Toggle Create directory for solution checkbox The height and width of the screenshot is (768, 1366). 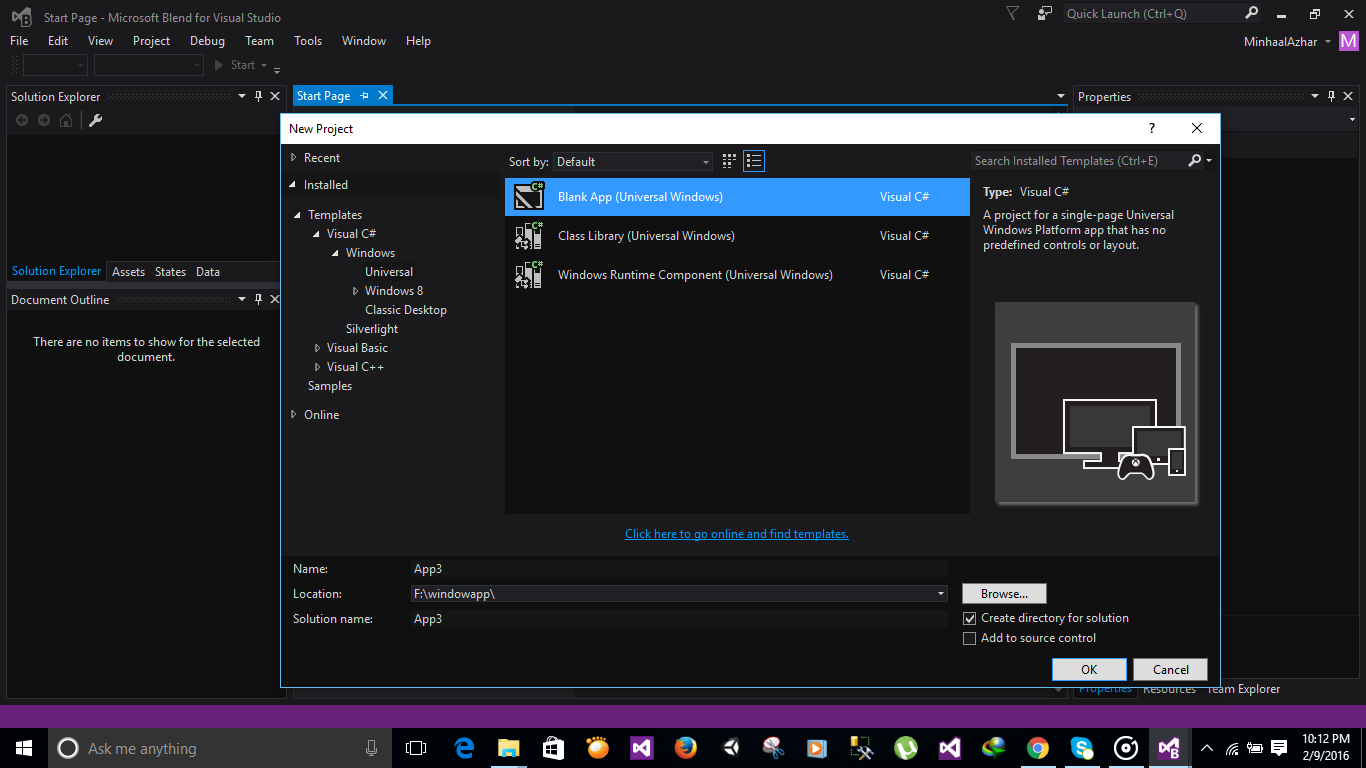click(x=969, y=618)
